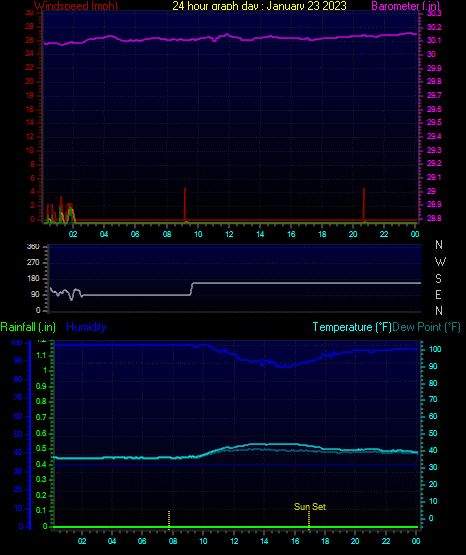Viewport: 466px width, 555px height.
Task: Click the wind spike near hour 09
Action: [x=185, y=204]
